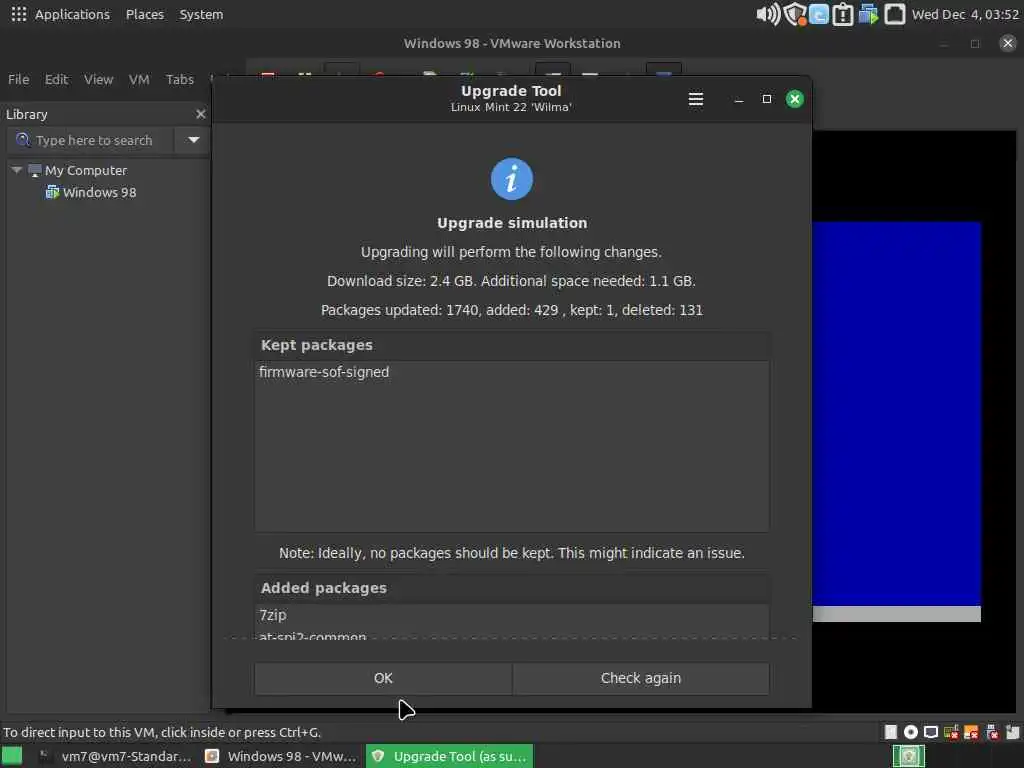Open the VMware File menu
This screenshot has width=1024, height=768.
(x=18, y=79)
